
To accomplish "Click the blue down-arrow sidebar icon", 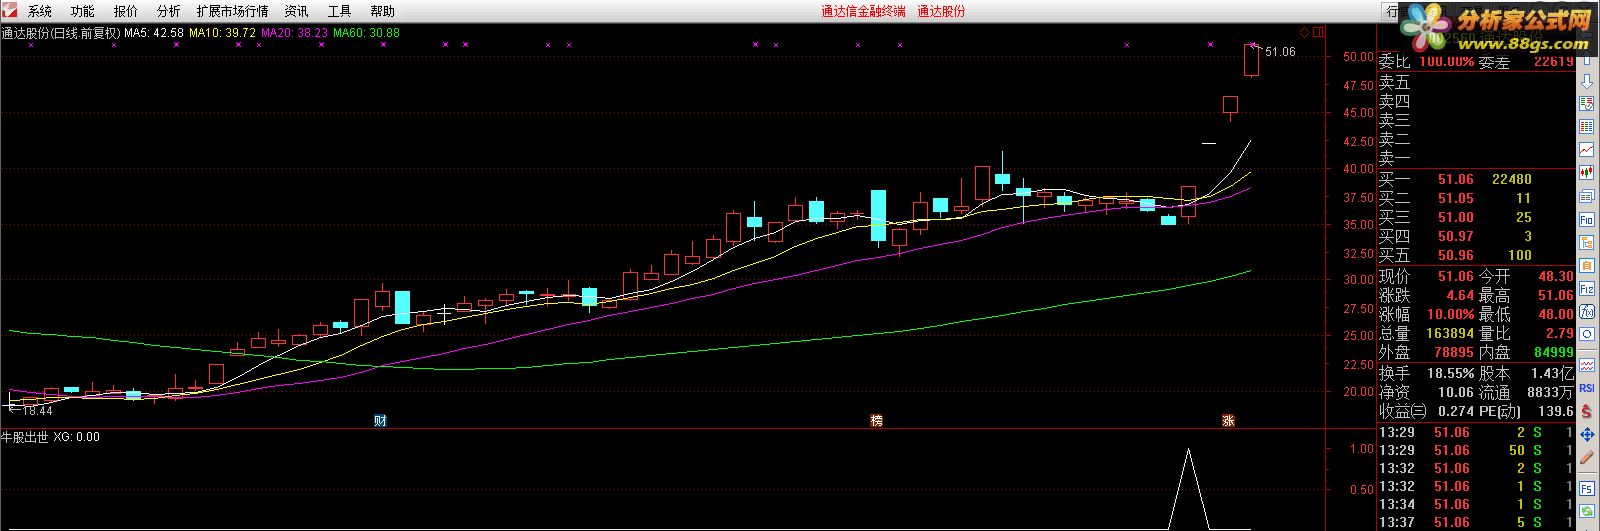I will point(1587,80).
